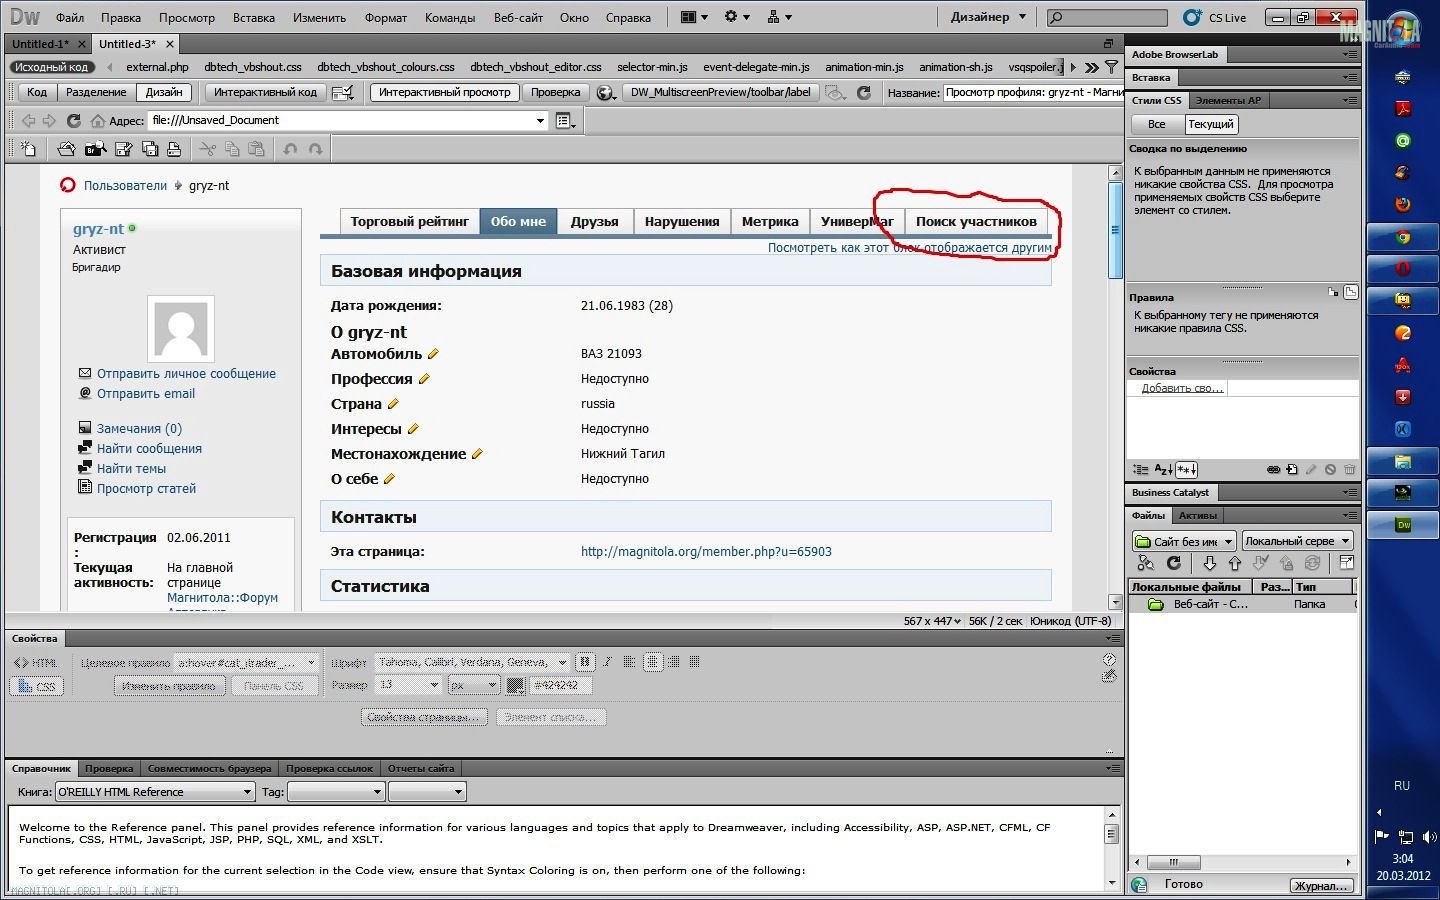
Task: Open the Файл menu
Action: click(70, 18)
